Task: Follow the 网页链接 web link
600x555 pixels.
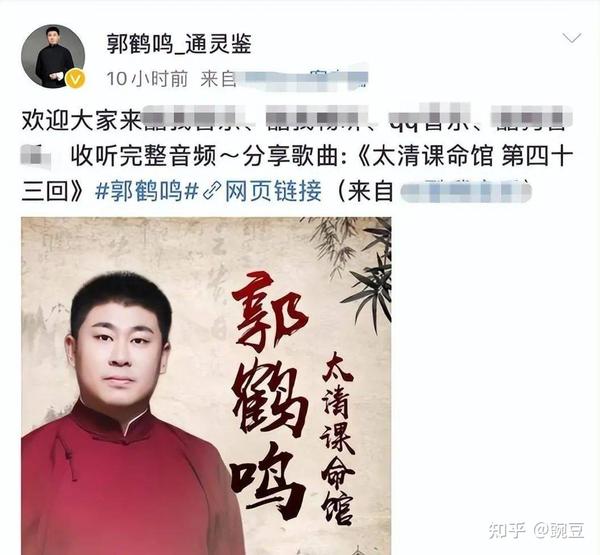Action: pyautogui.click(x=273, y=191)
